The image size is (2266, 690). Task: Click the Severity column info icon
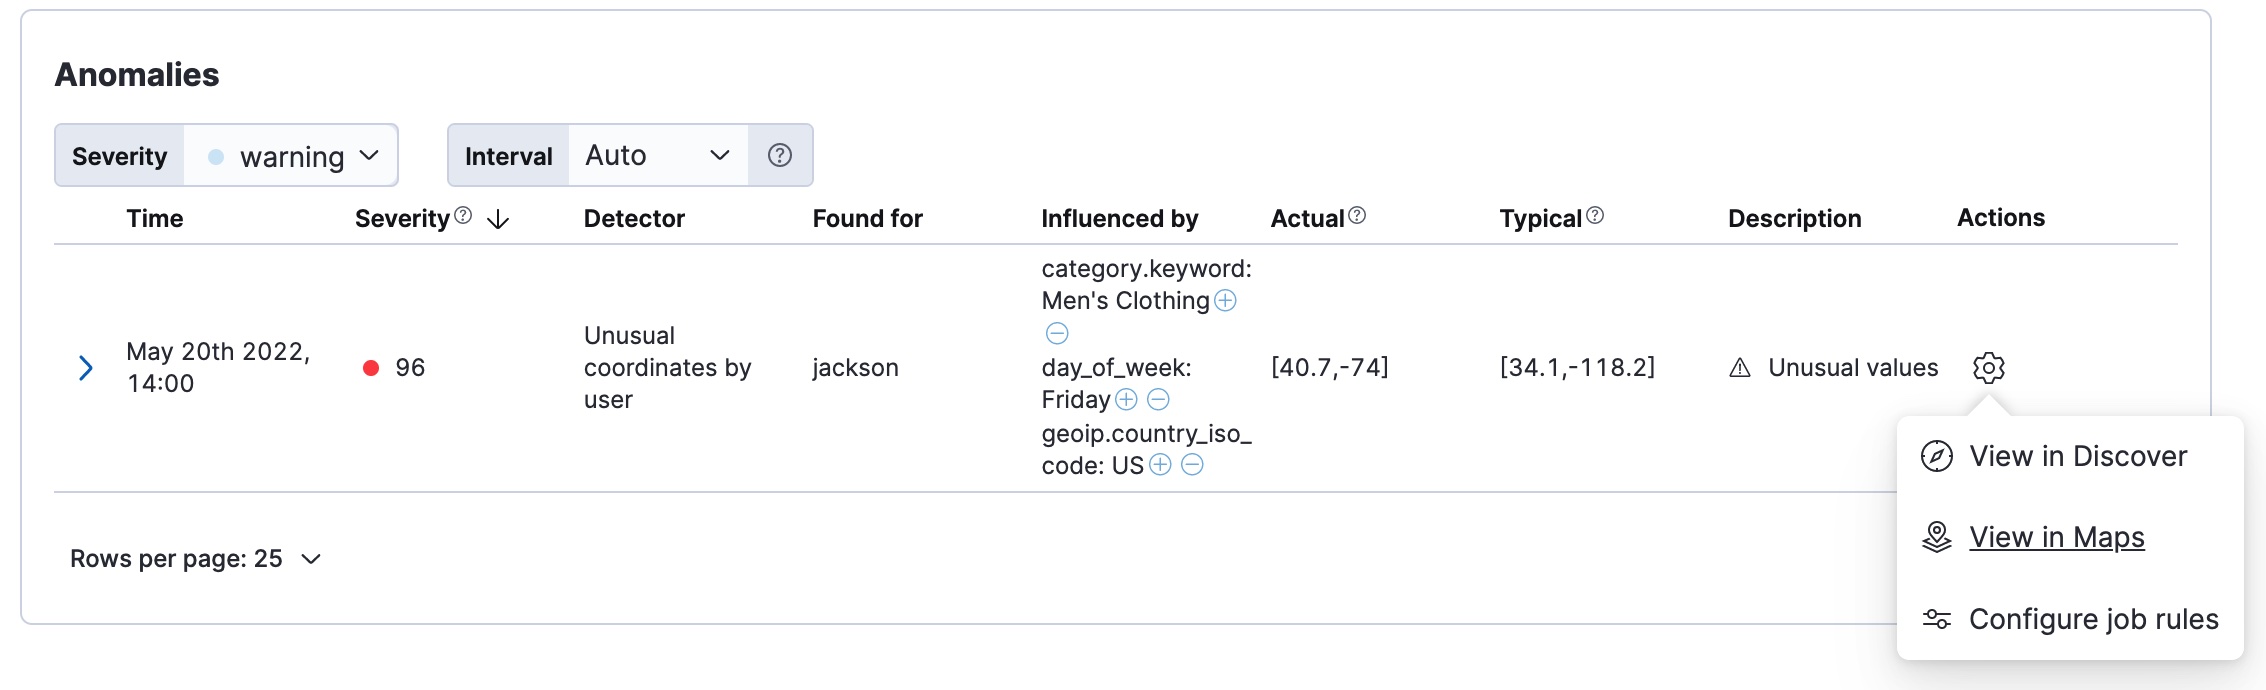tap(463, 216)
